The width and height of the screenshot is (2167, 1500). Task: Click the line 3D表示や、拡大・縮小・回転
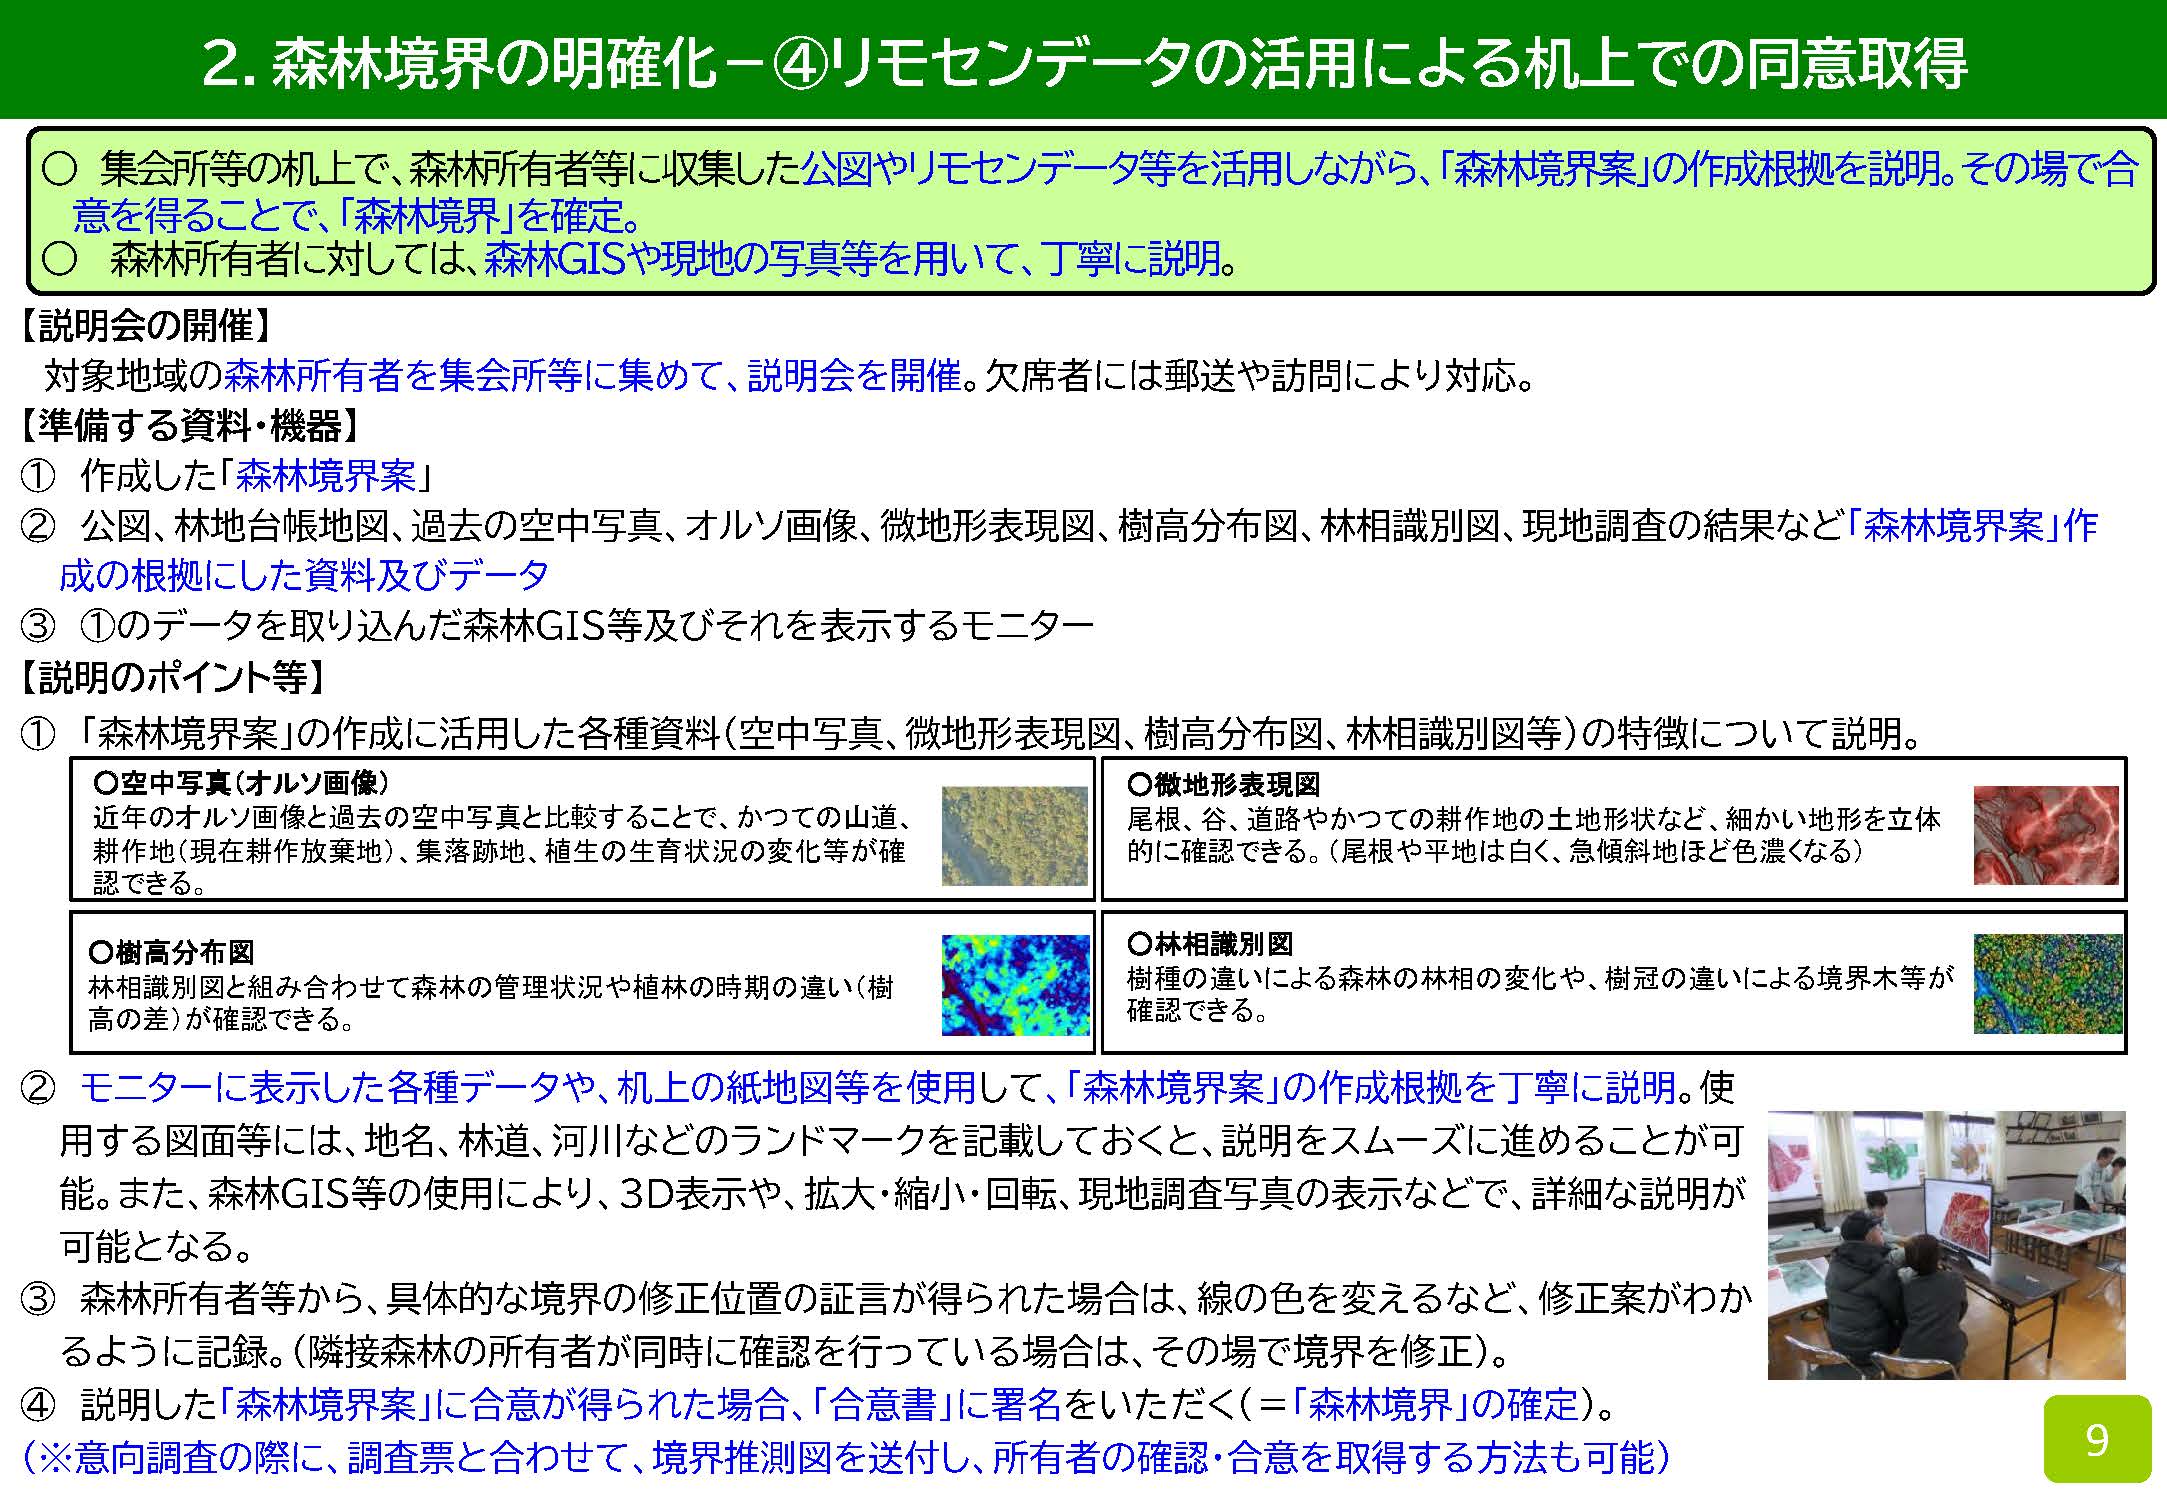[x=903, y=1193]
